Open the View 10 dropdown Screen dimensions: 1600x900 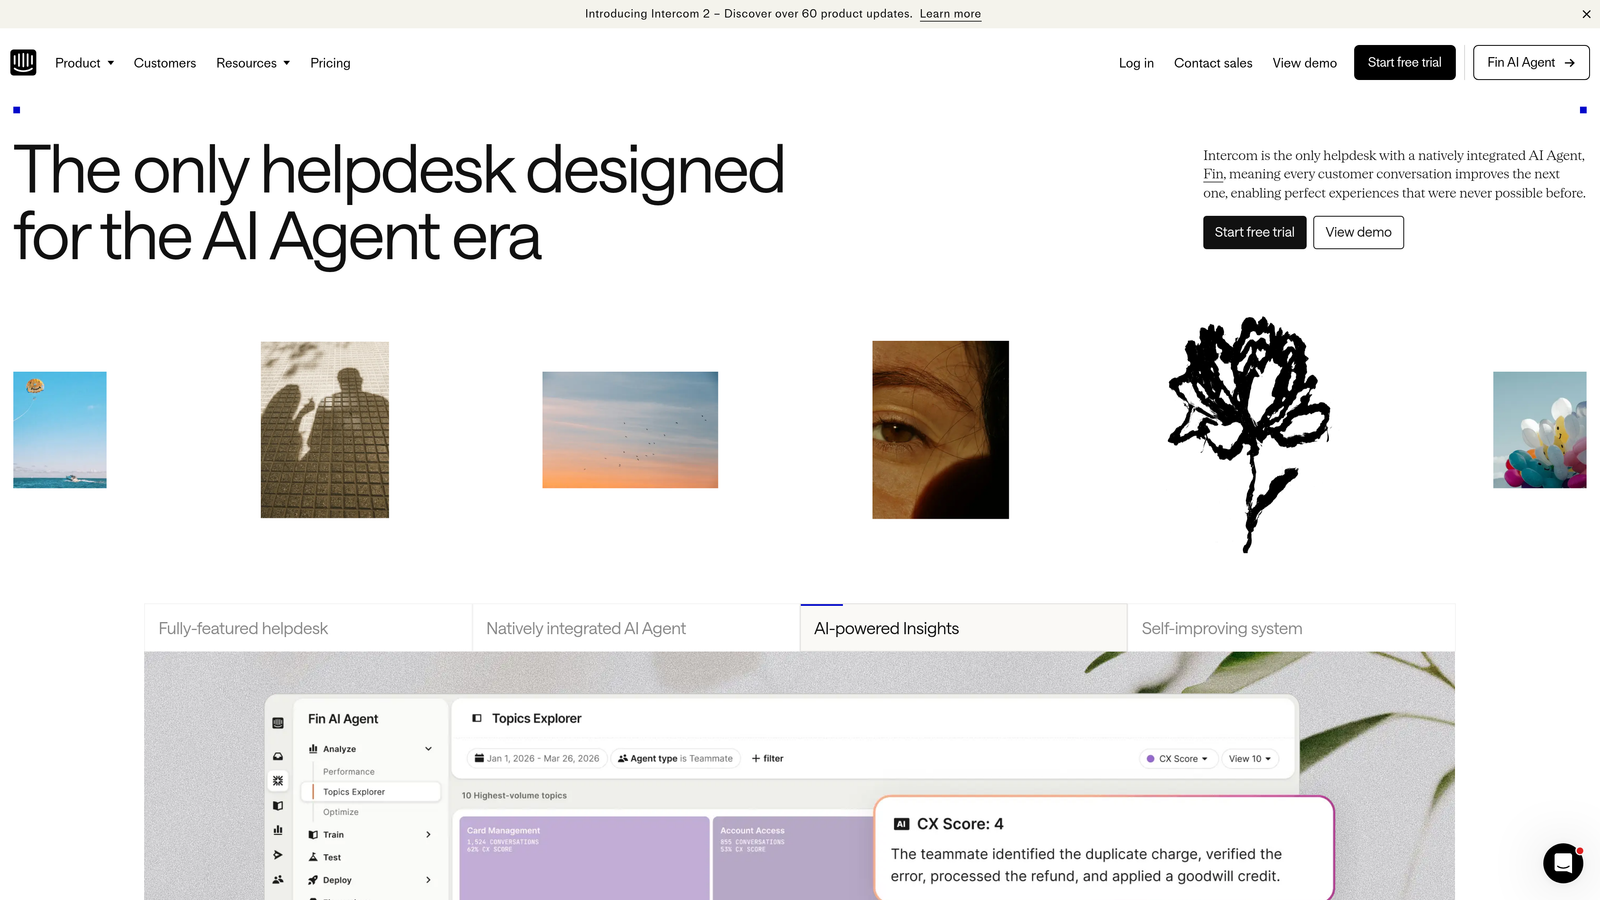pyautogui.click(x=1249, y=759)
